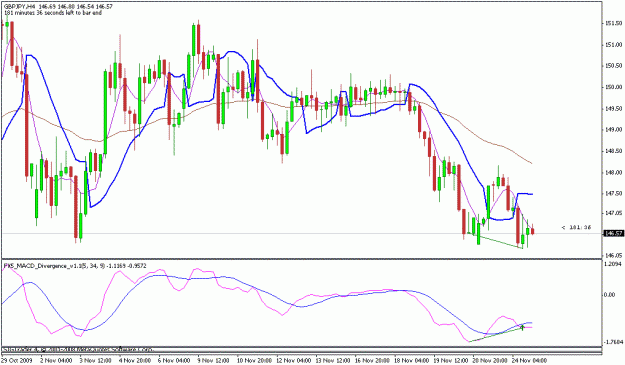Click the 146.05 price axis label
The width and height of the screenshot is (625, 365).
(x=614, y=255)
